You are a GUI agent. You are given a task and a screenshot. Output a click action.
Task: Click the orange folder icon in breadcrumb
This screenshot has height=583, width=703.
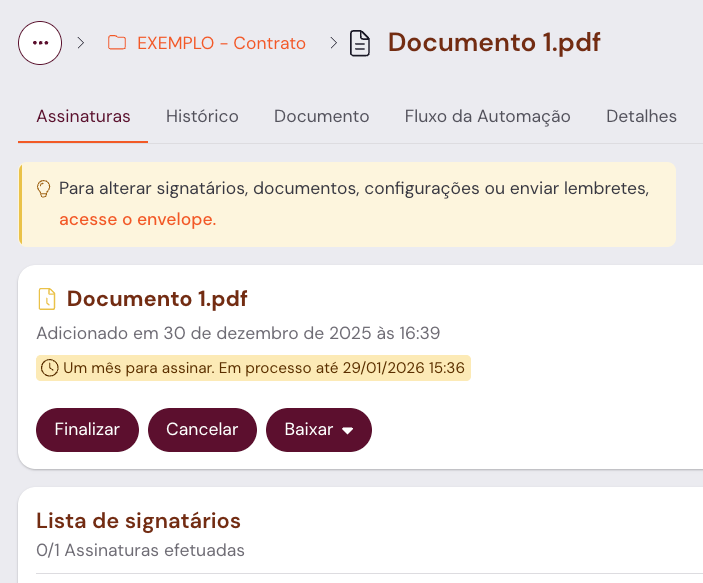pyautogui.click(x=117, y=43)
